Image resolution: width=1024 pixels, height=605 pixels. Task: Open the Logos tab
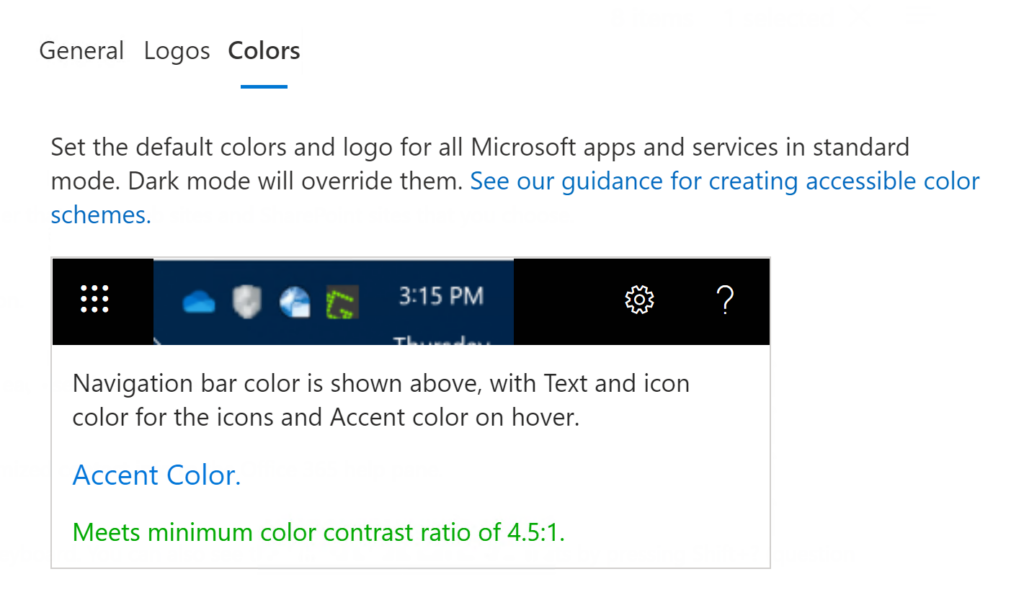click(176, 50)
